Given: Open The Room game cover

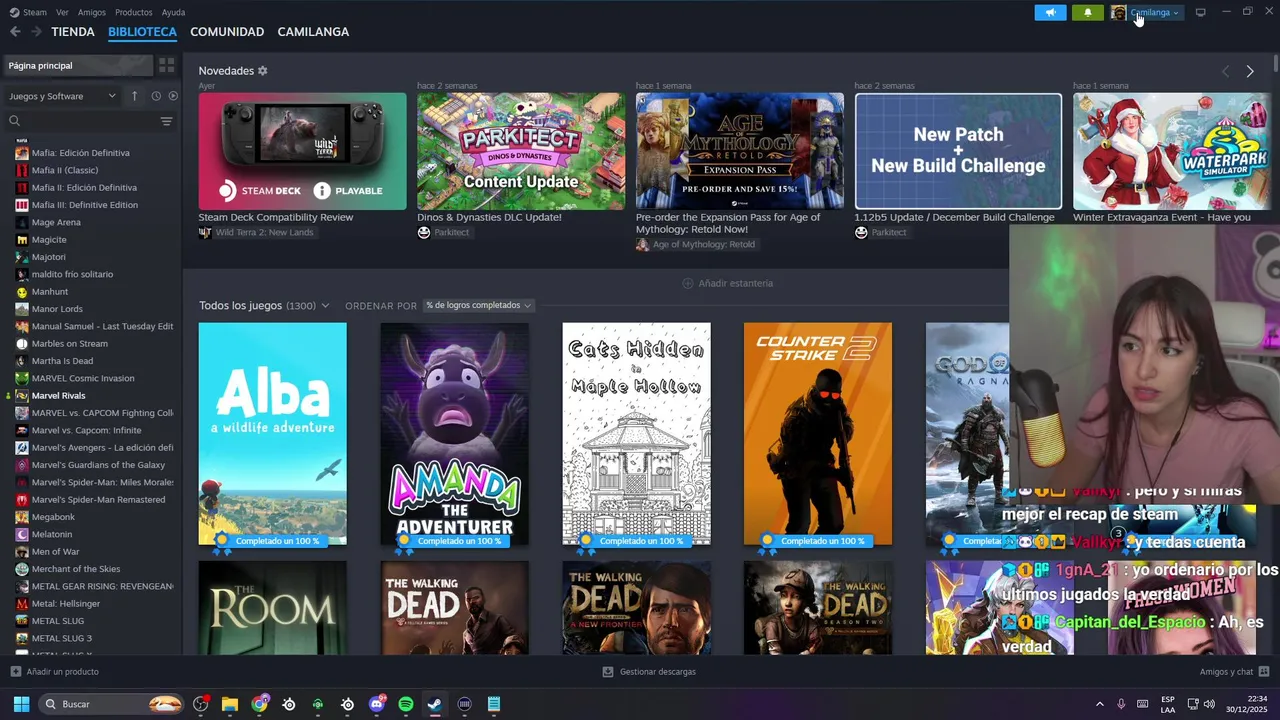Looking at the screenshot, I should point(273,608).
